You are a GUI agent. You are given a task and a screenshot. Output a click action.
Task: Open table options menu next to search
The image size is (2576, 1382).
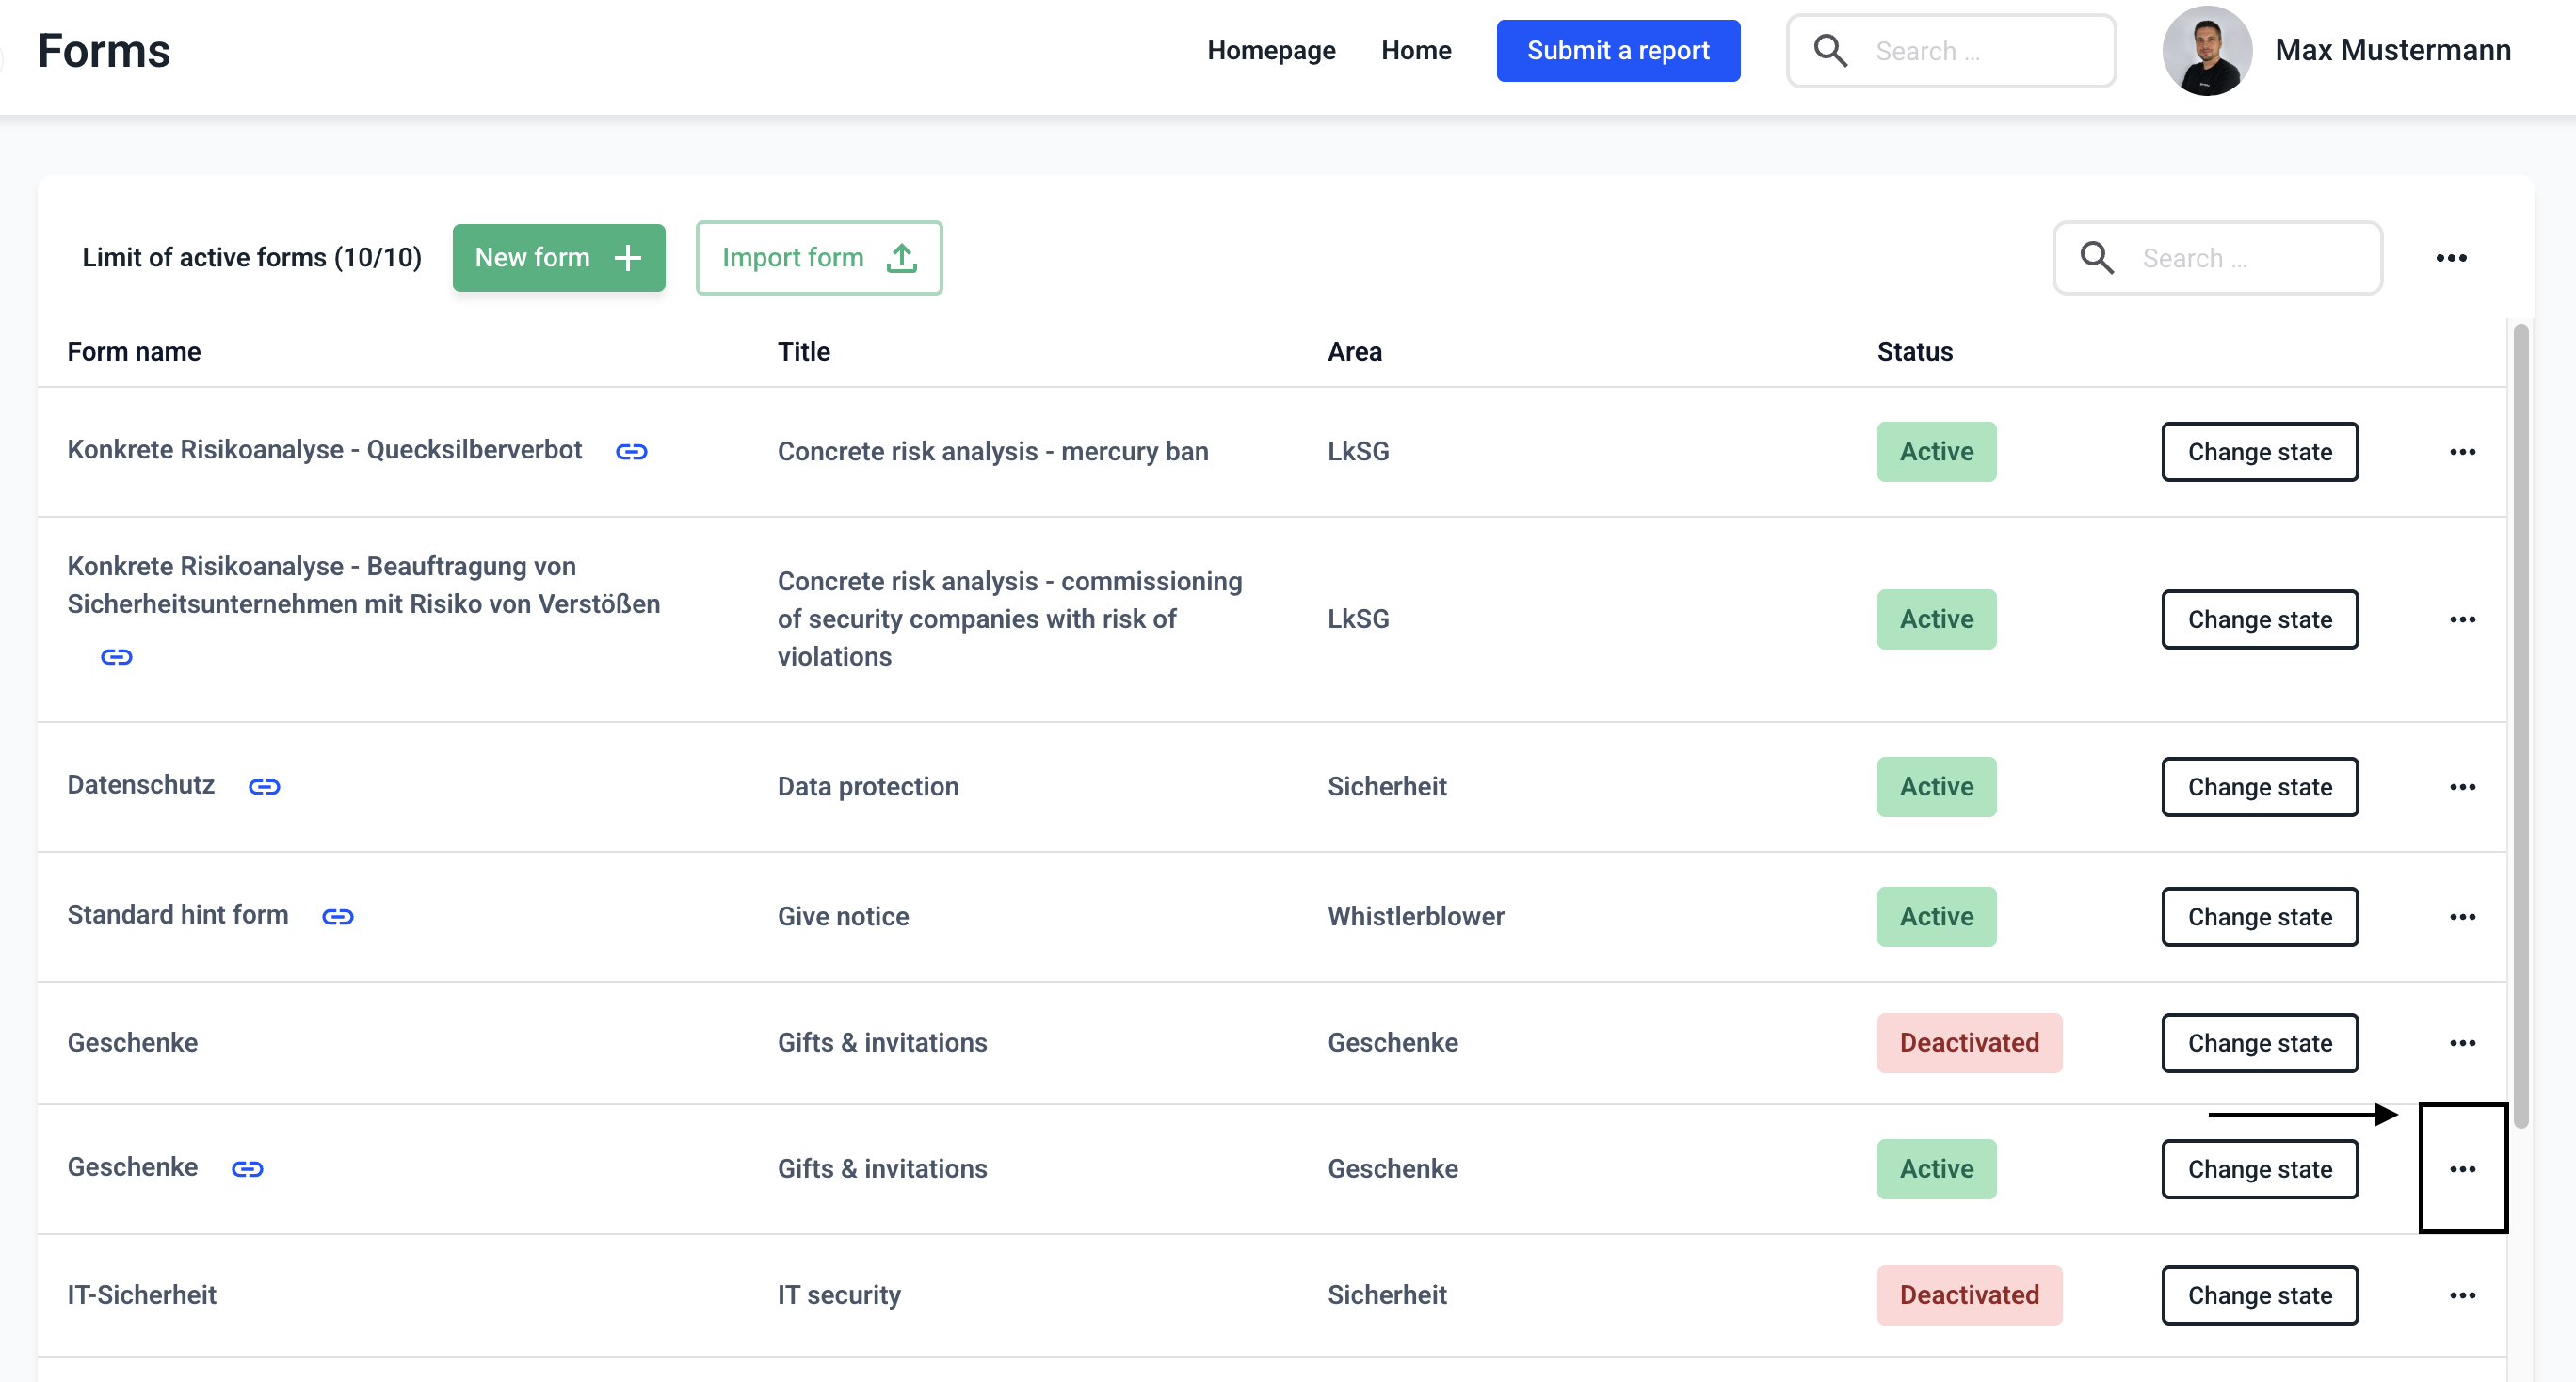(2450, 258)
